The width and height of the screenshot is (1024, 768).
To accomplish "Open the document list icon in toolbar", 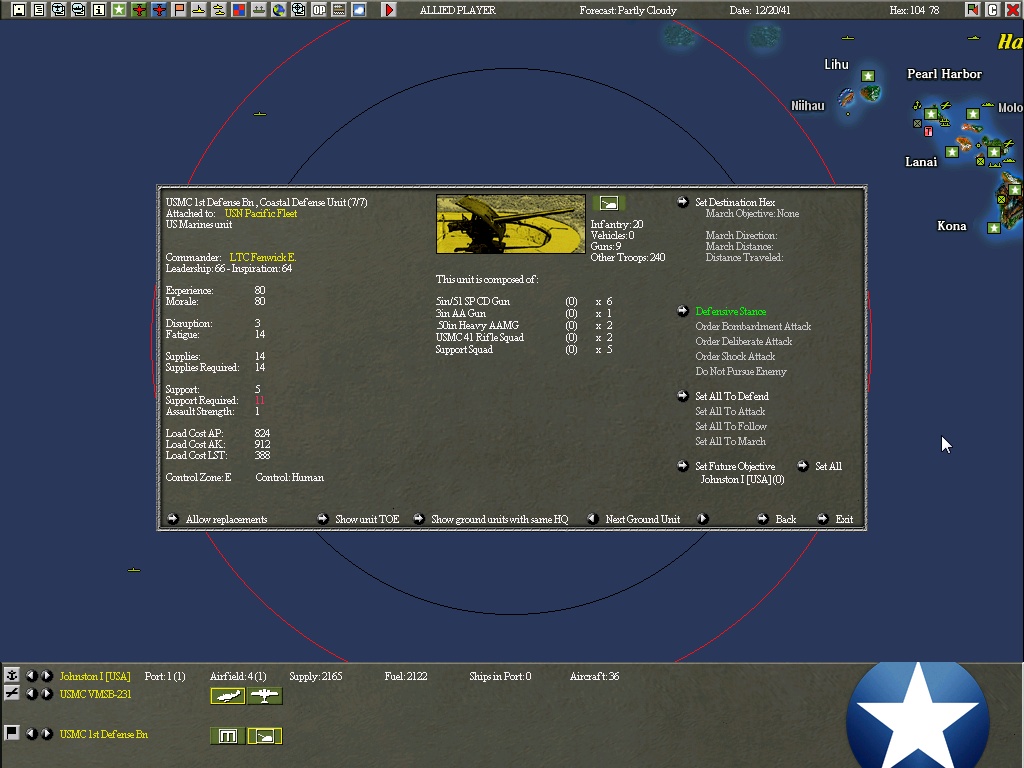I will (x=39, y=10).
